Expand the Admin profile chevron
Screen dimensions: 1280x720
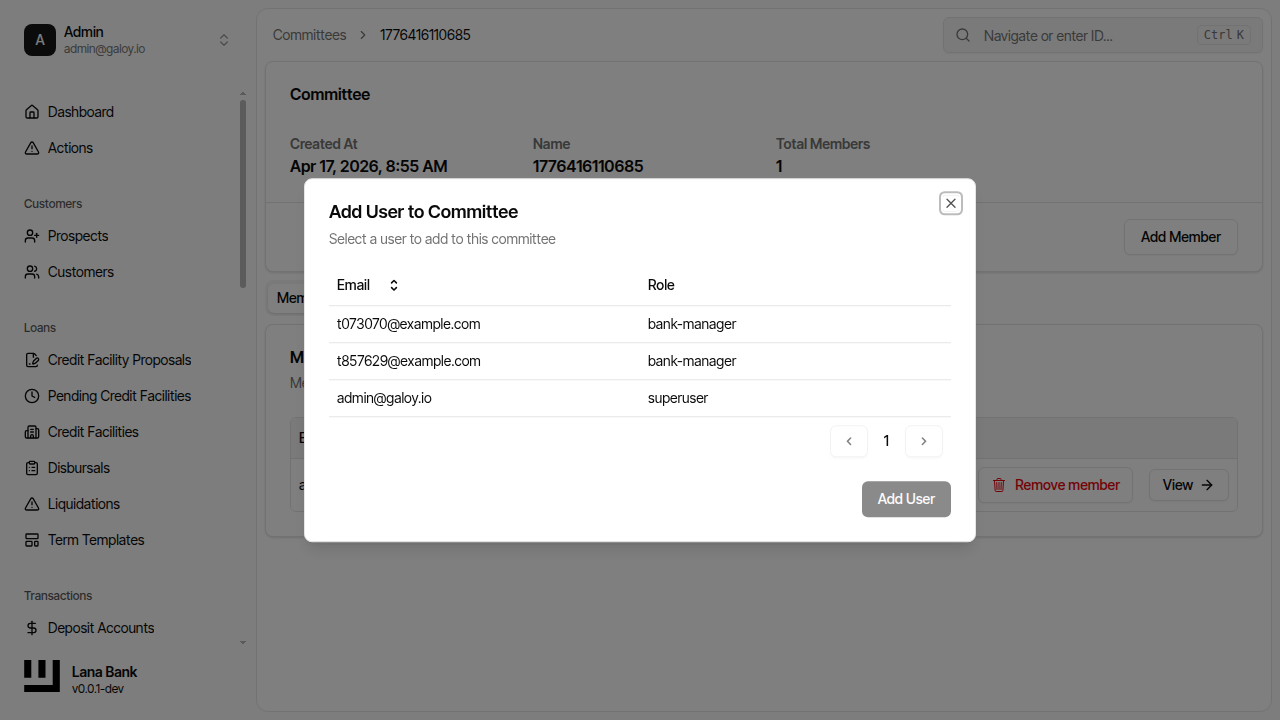point(224,39)
